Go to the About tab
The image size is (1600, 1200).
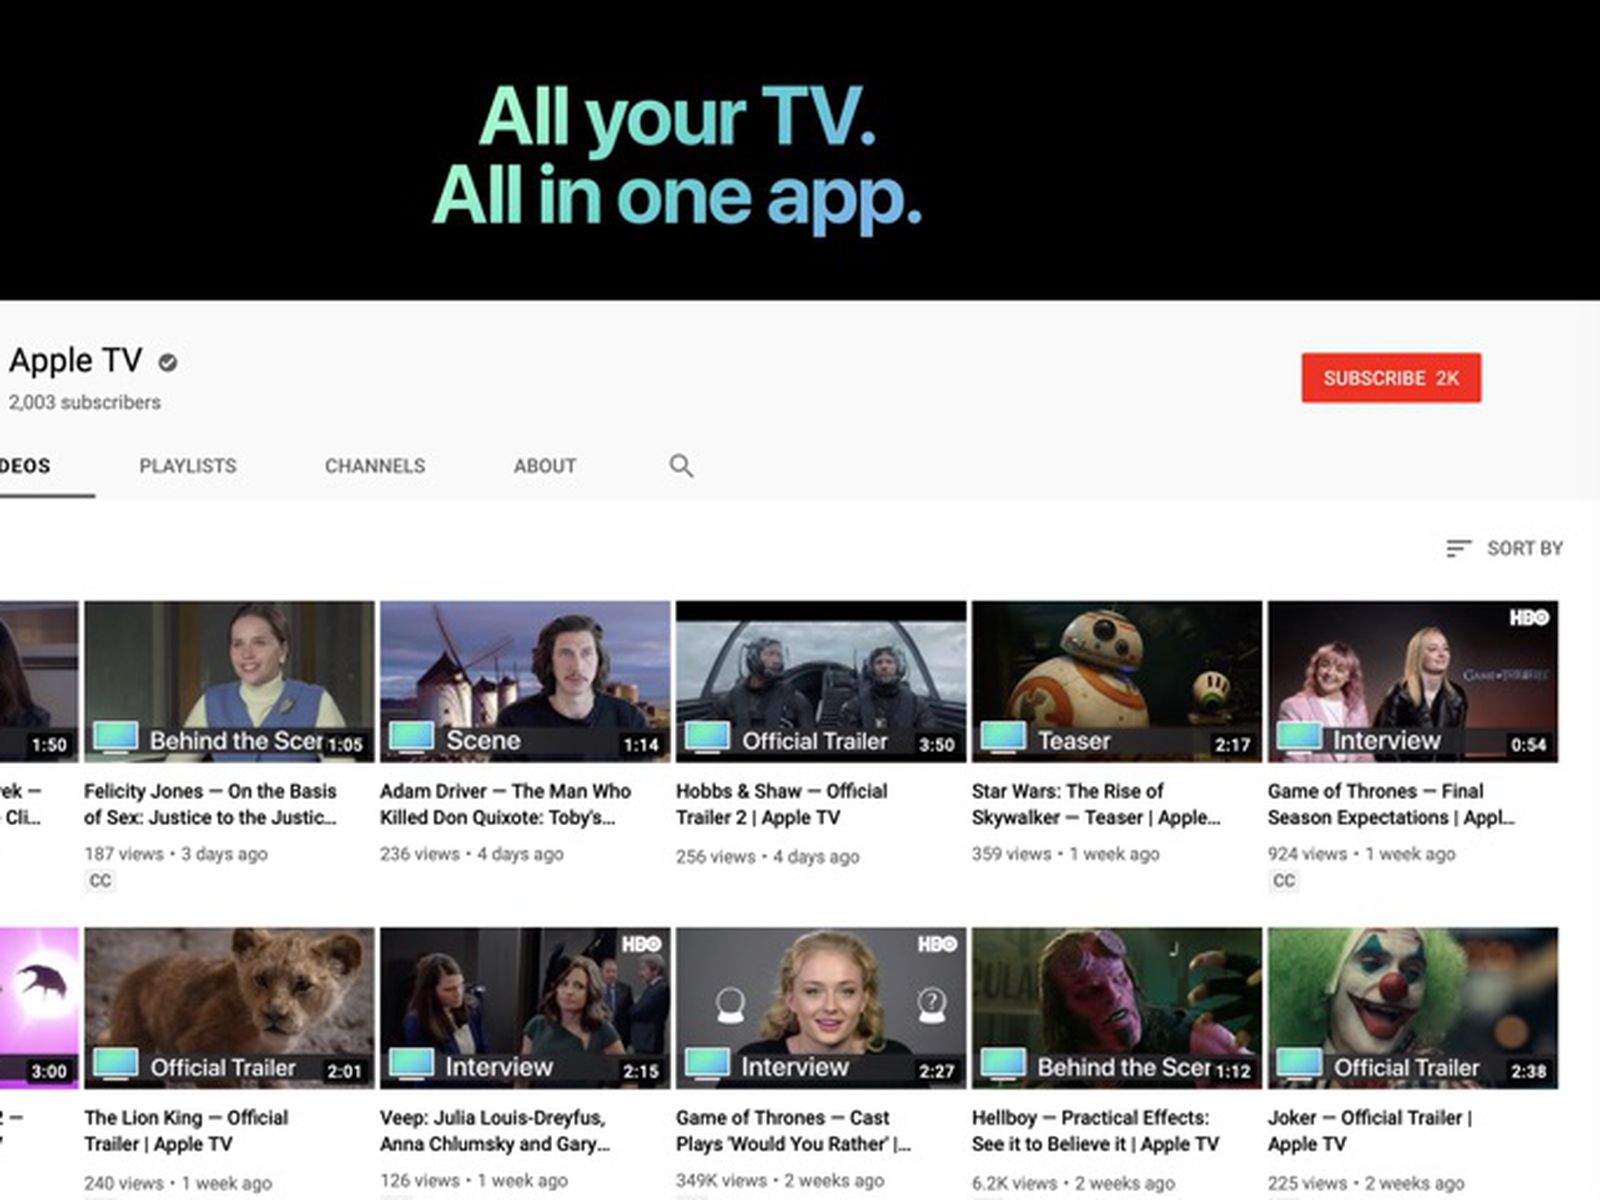(545, 466)
